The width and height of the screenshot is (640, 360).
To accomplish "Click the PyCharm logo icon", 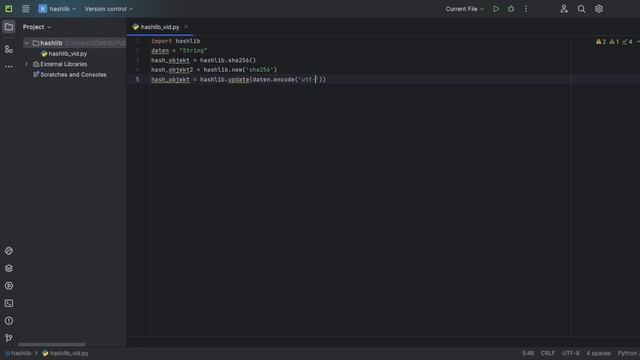I will [x=9, y=9].
